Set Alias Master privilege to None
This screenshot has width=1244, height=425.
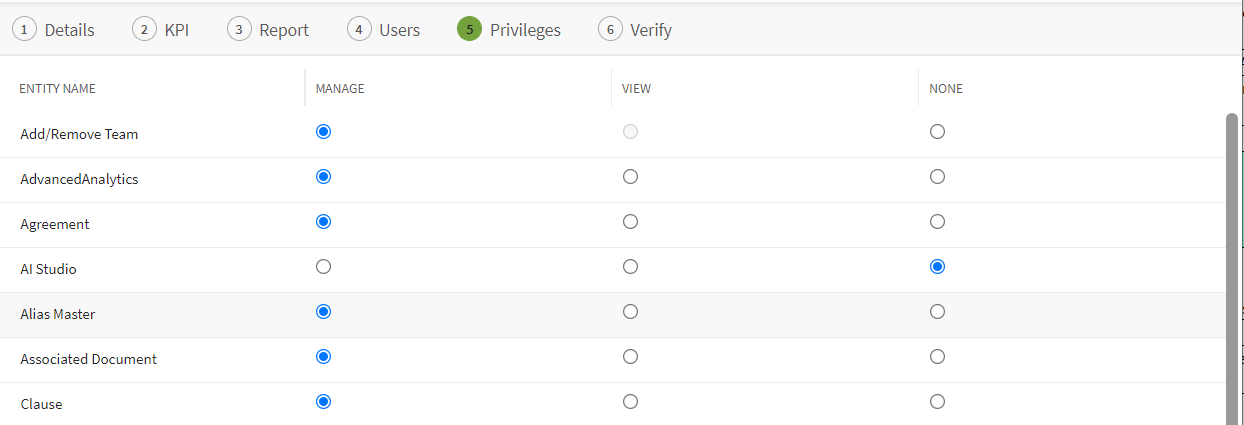[937, 312]
